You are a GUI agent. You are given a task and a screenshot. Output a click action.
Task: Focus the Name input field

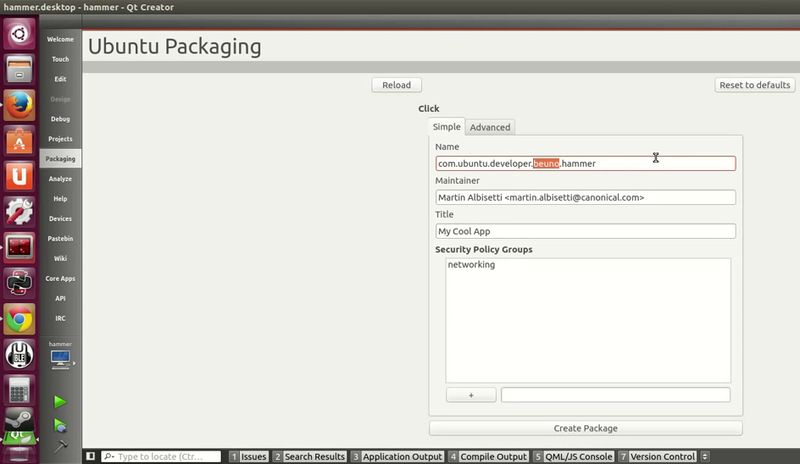point(586,163)
